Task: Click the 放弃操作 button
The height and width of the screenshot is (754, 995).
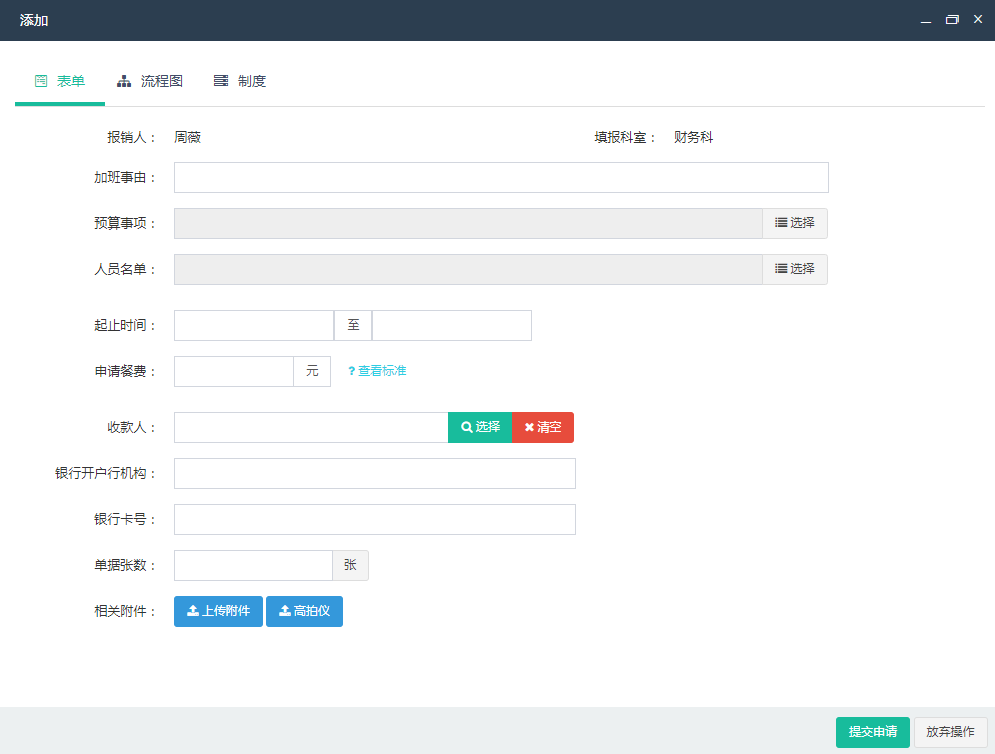Action: (x=950, y=732)
